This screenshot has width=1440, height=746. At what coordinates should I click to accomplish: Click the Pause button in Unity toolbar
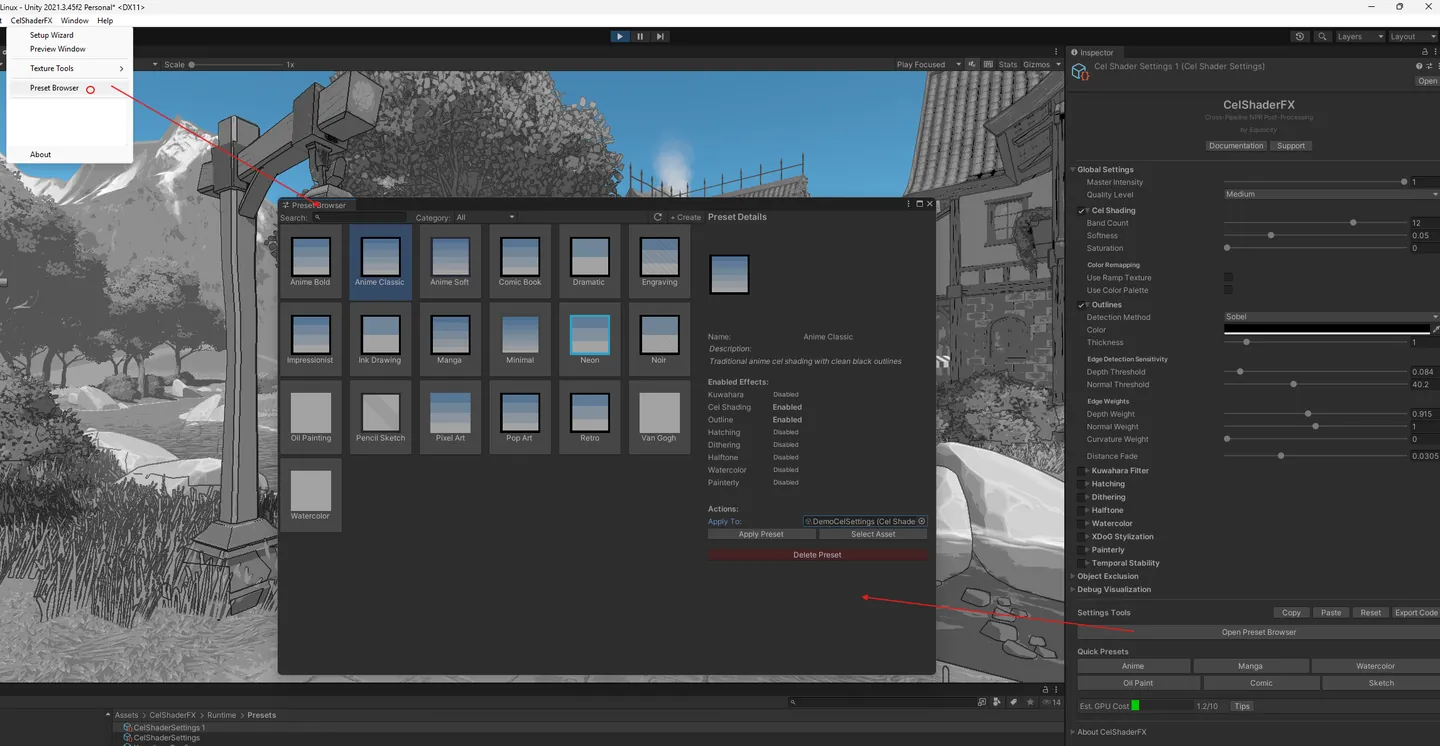pyautogui.click(x=640, y=36)
